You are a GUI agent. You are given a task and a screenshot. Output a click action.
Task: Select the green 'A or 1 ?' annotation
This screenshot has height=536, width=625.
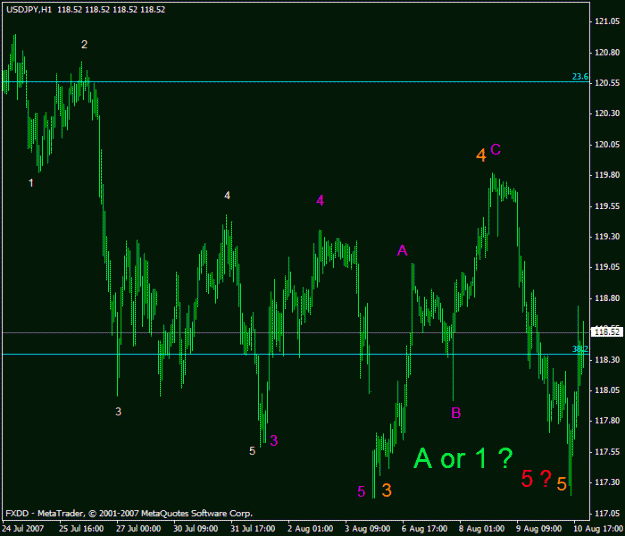coord(463,459)
